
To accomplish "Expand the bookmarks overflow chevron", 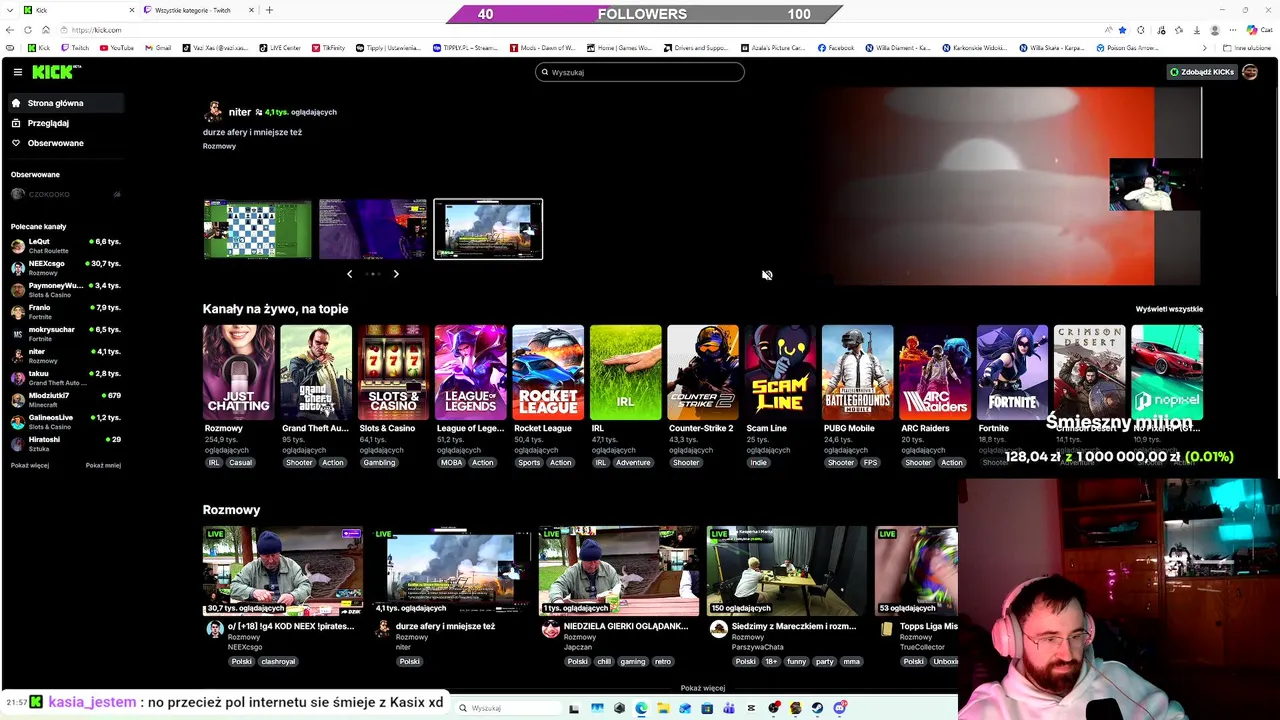I will coord(1206,48).
